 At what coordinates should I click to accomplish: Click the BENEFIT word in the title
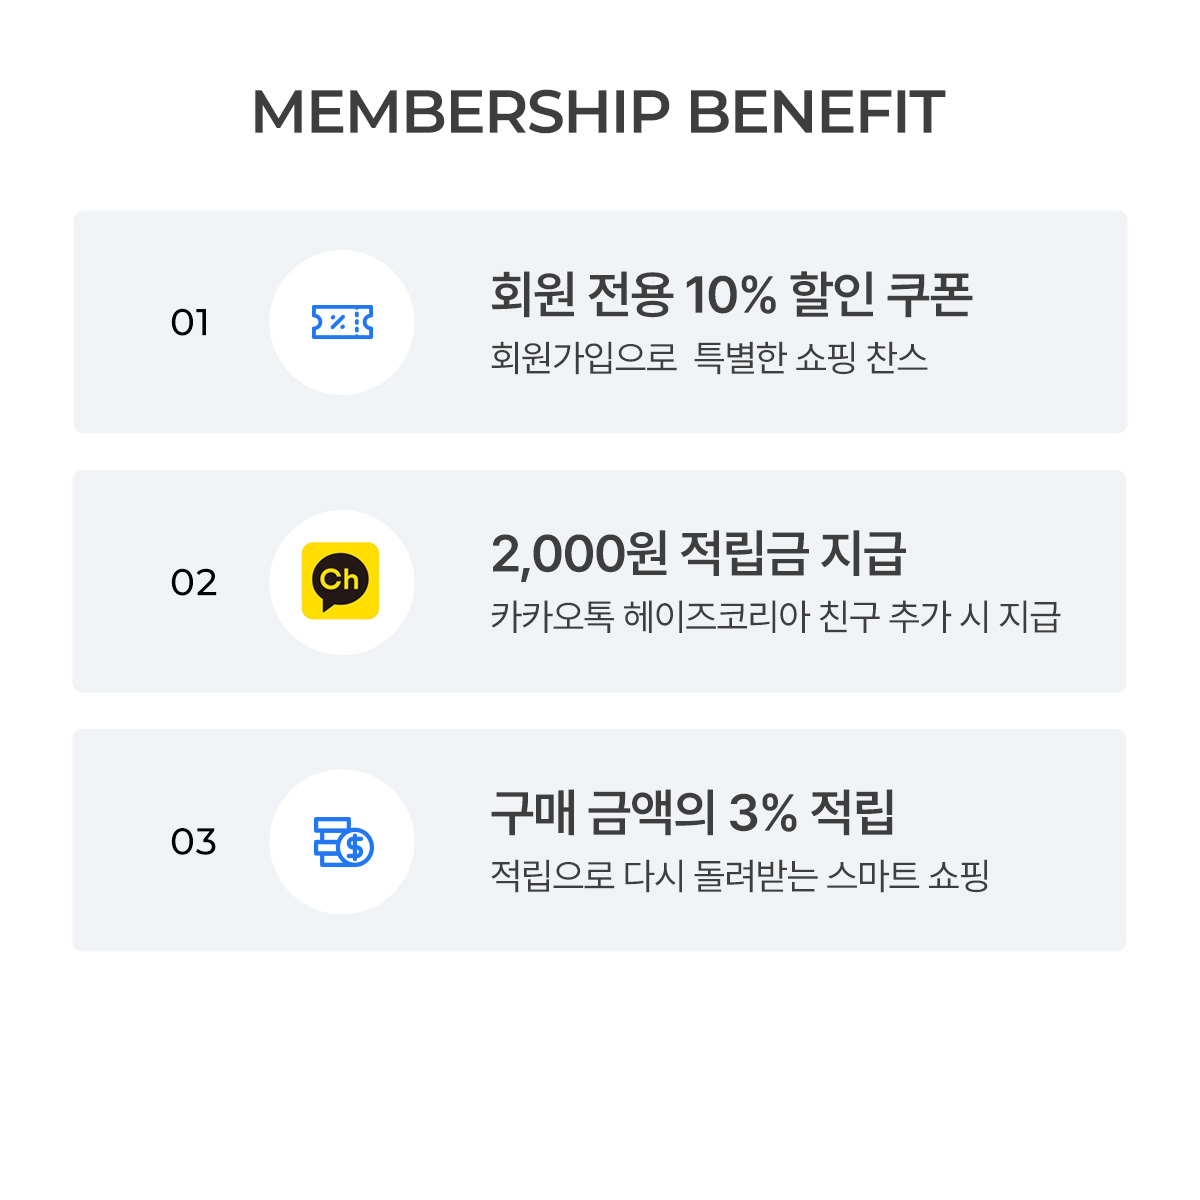(x=816, y=112)
